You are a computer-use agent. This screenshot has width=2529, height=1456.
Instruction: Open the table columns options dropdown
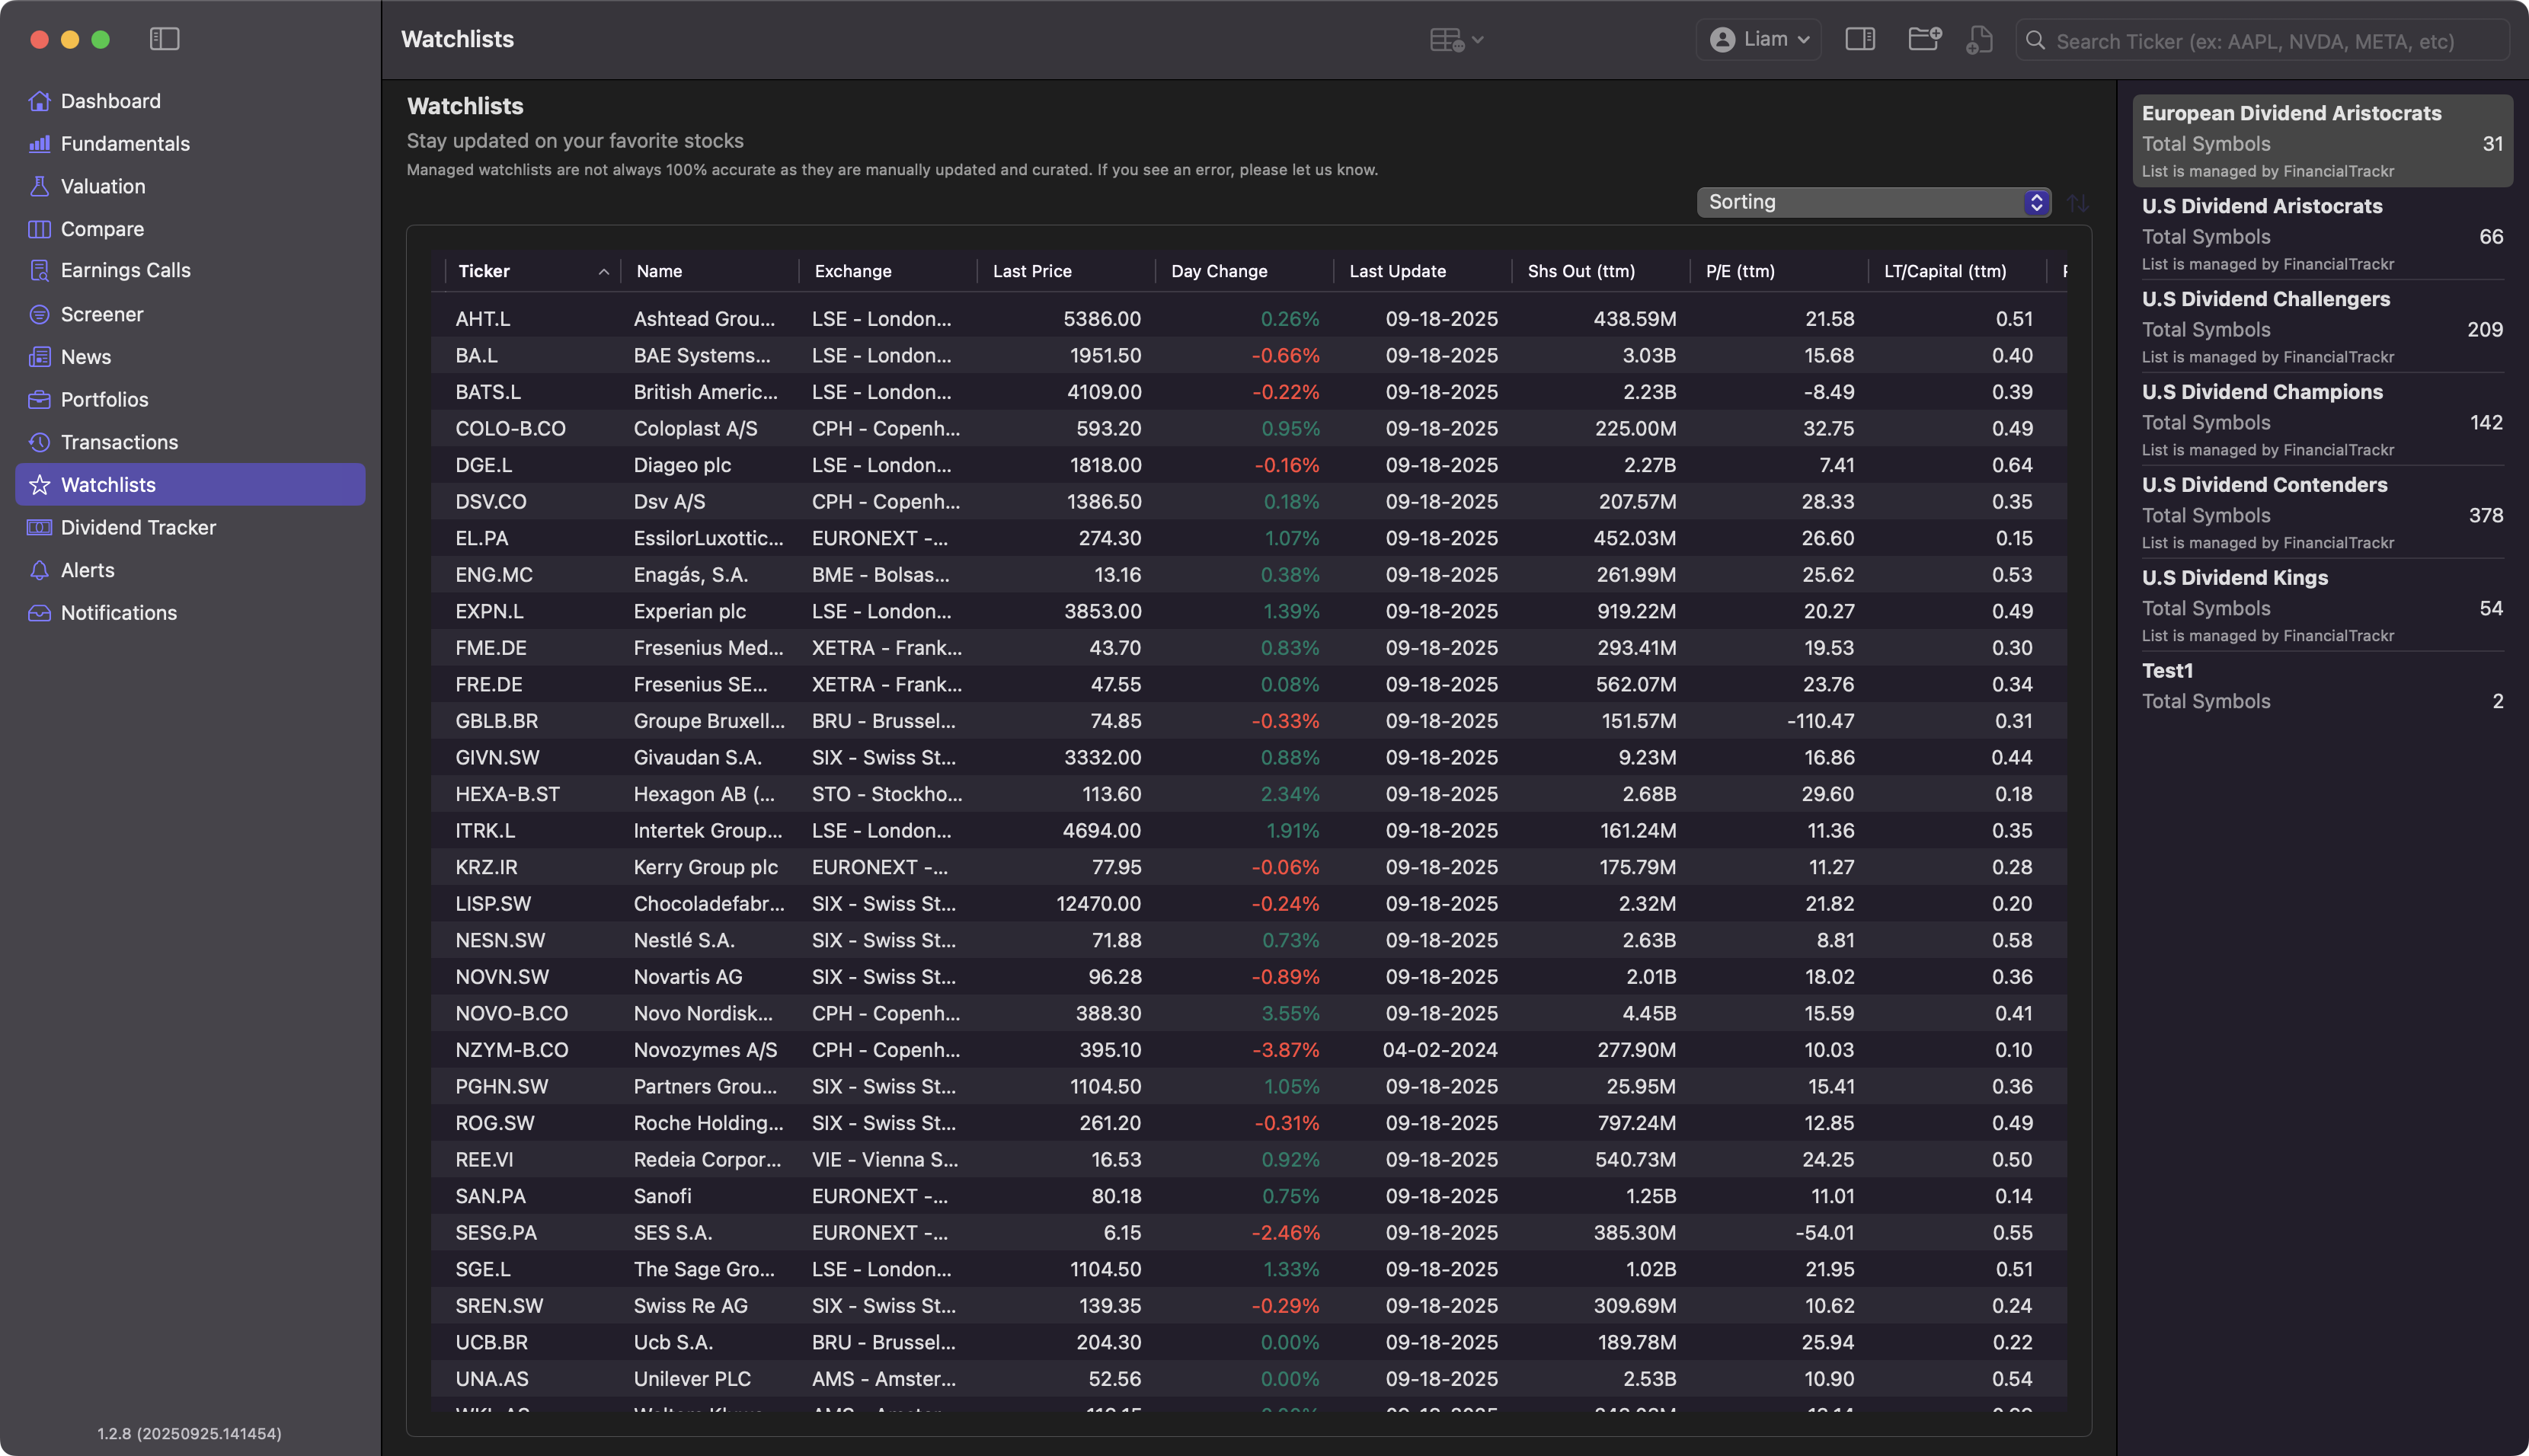click(x=1455, y=40)
